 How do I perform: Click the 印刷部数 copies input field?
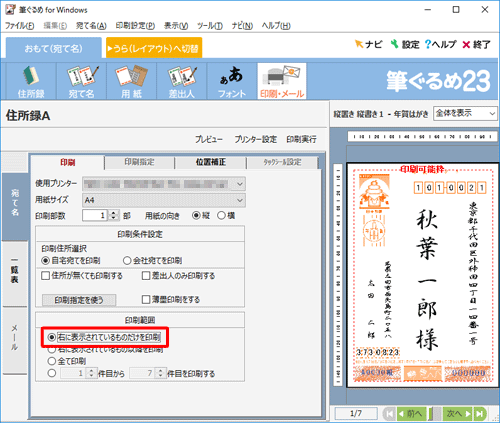(x=96, y=215)
